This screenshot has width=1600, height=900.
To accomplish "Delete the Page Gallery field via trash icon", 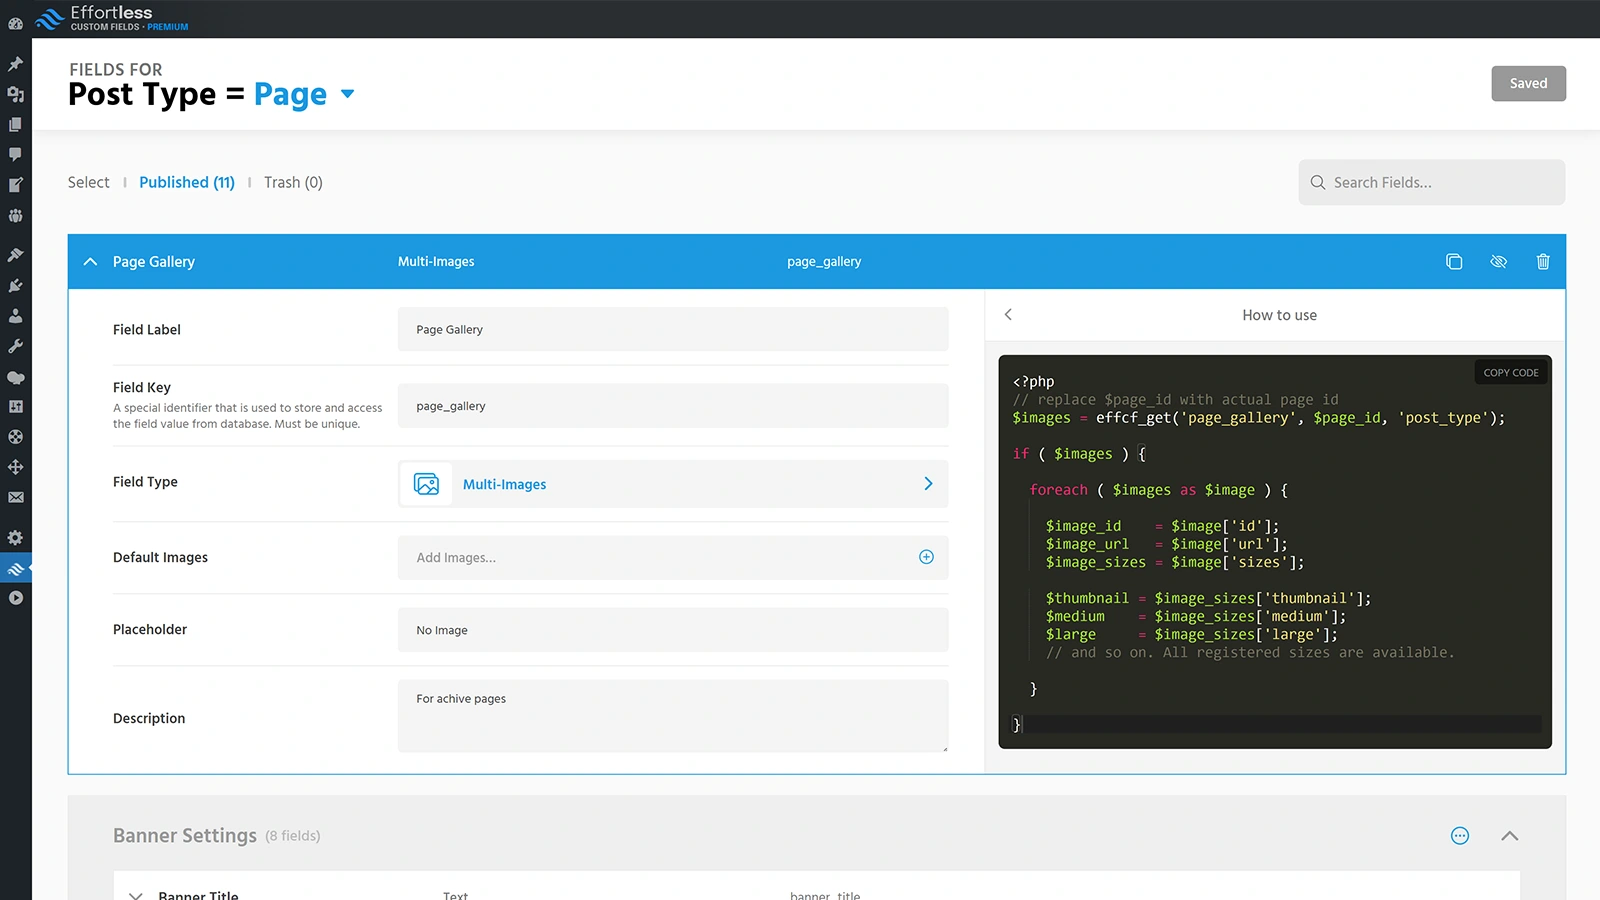I will point(1543,261).
